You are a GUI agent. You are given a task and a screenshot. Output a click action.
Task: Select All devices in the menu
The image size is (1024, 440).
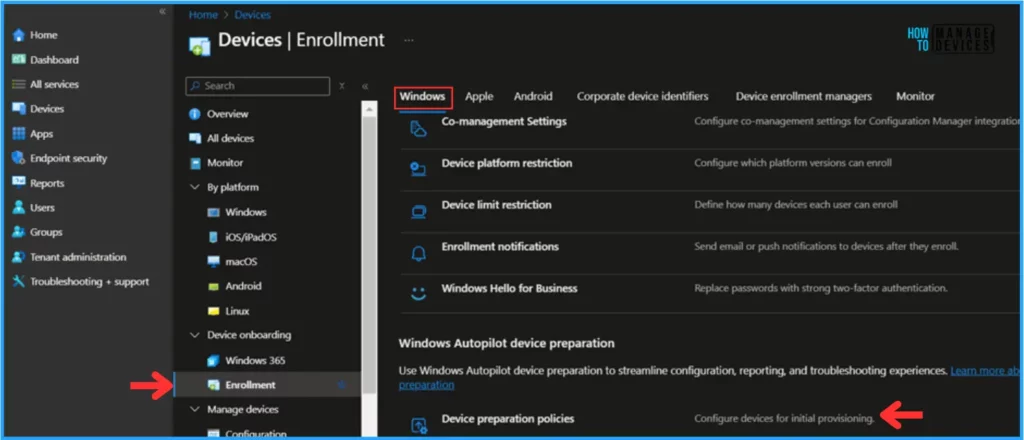231,138
